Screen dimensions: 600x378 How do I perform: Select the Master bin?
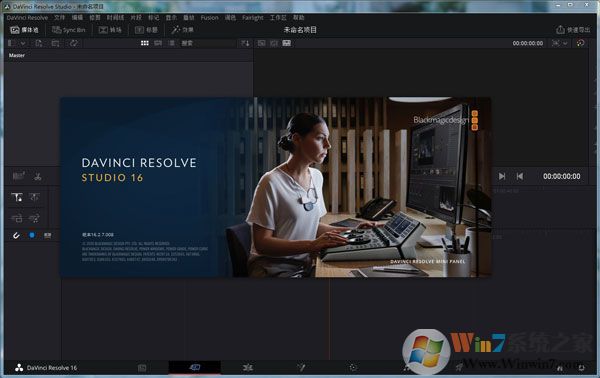click(17, 55)
